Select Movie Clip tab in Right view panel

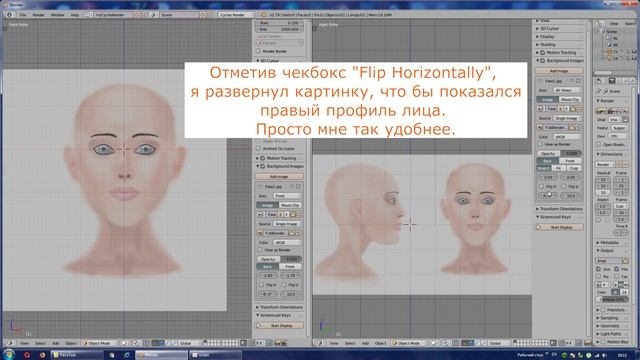point(570,99)
